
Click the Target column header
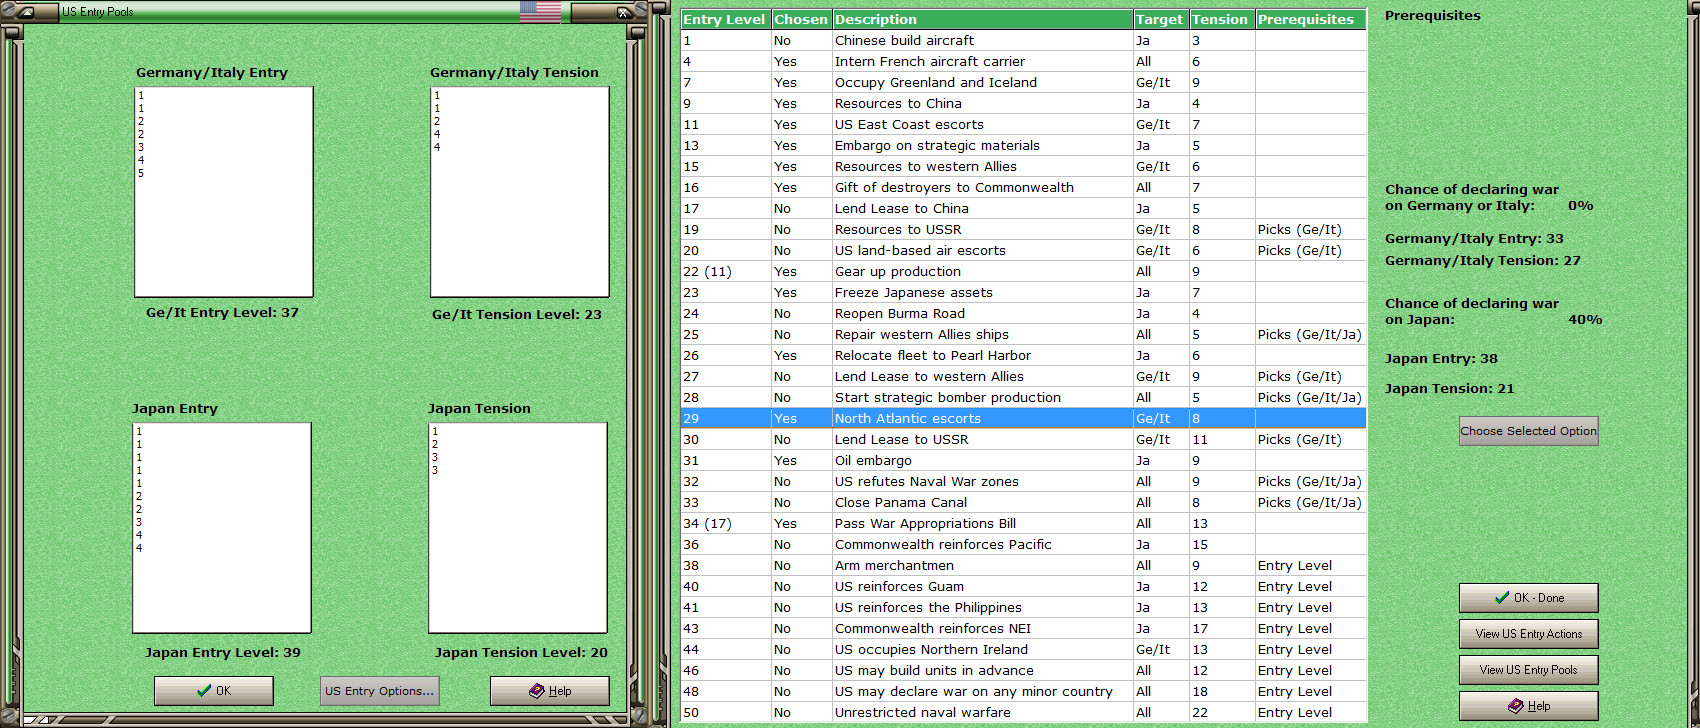[x=1160, y=19]
